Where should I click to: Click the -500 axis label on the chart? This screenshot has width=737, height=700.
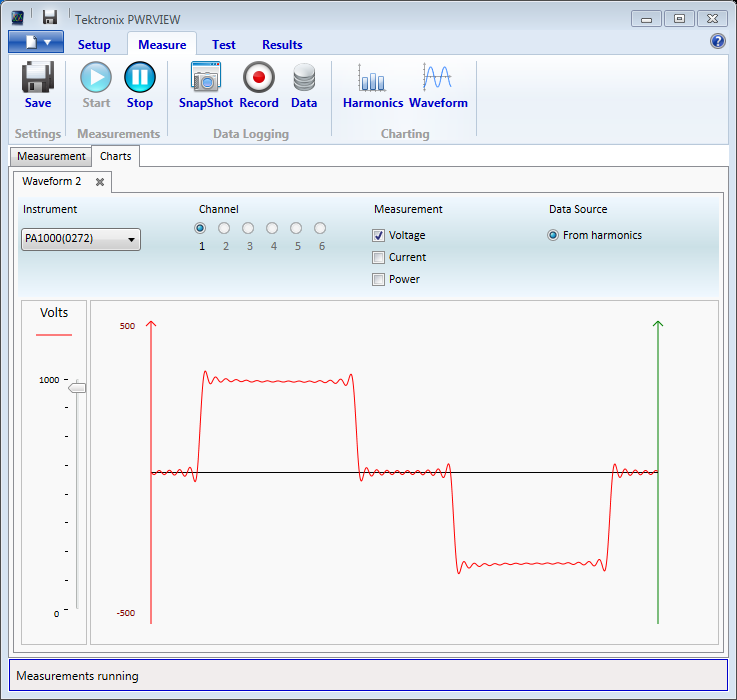(126, 613)
